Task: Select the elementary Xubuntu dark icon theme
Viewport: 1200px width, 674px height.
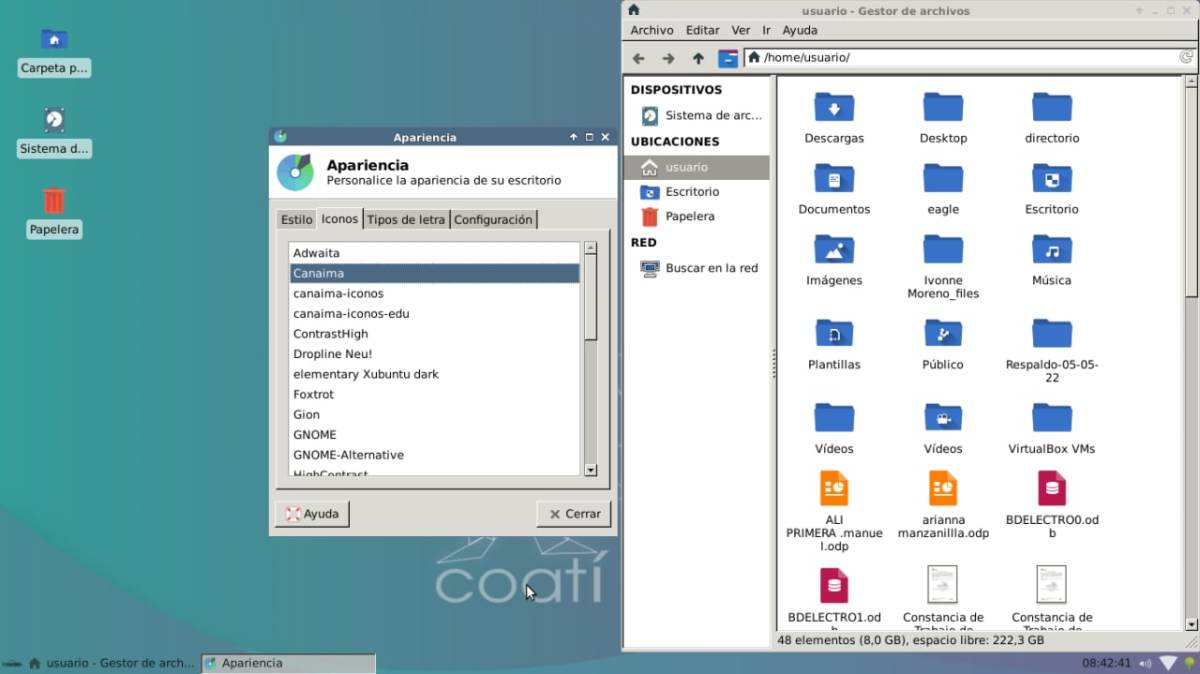Action: 366,374
